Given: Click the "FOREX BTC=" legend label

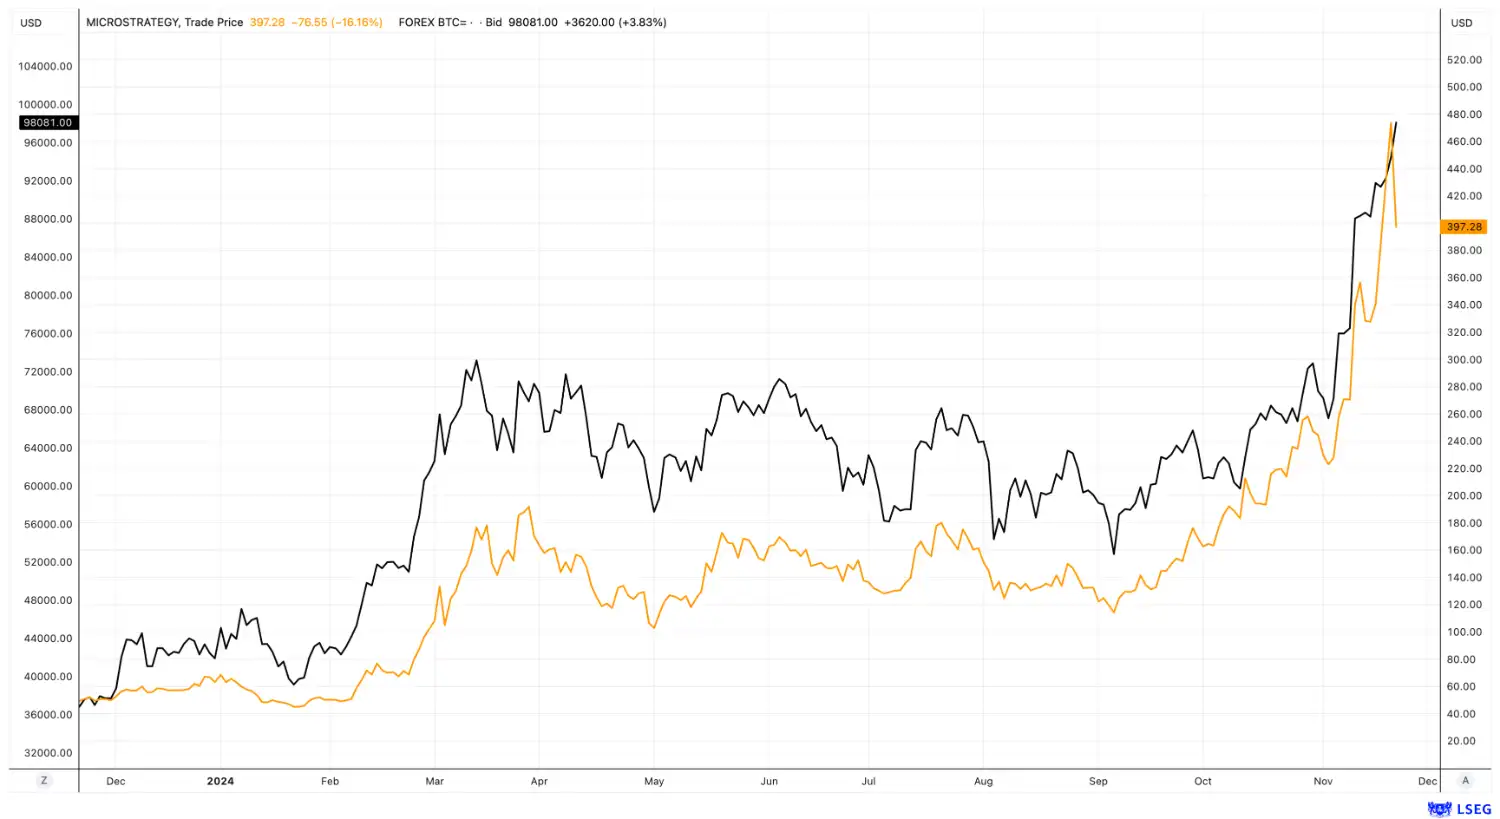Looking at the screenshot, I should 433,22.
